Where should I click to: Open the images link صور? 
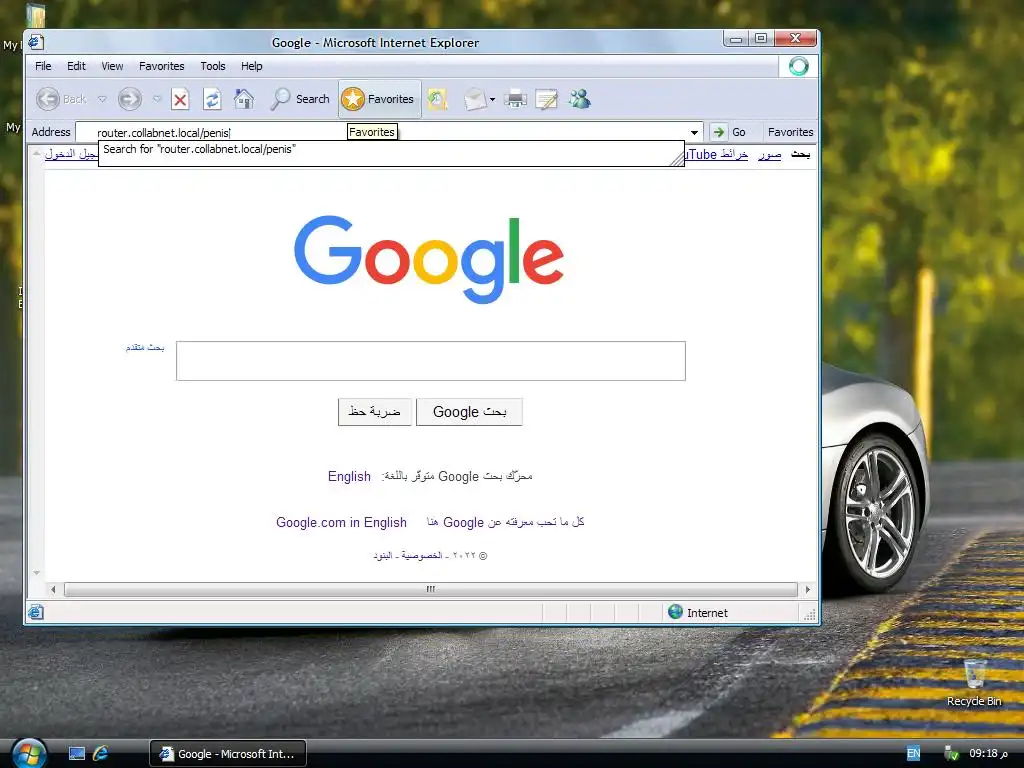(769, 155)
